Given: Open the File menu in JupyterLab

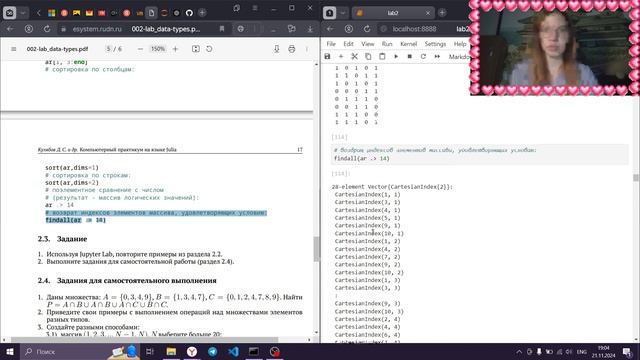Looking at the screenshot, I should [x=331, y=44].
